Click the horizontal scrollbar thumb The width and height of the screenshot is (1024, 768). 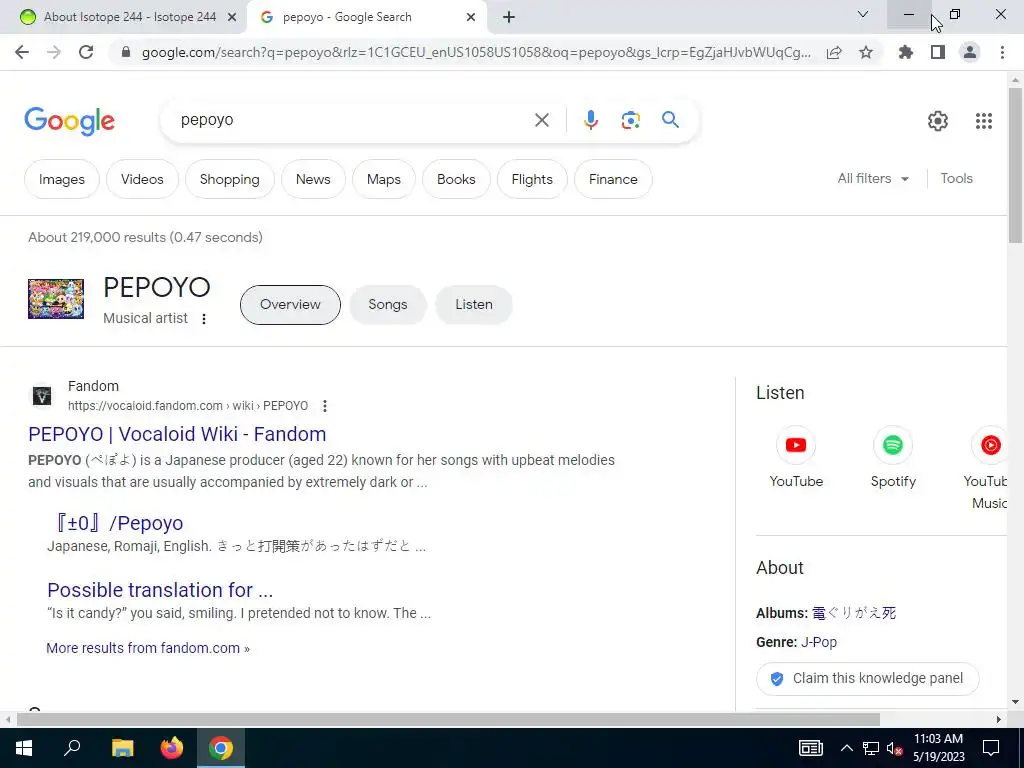448,720
